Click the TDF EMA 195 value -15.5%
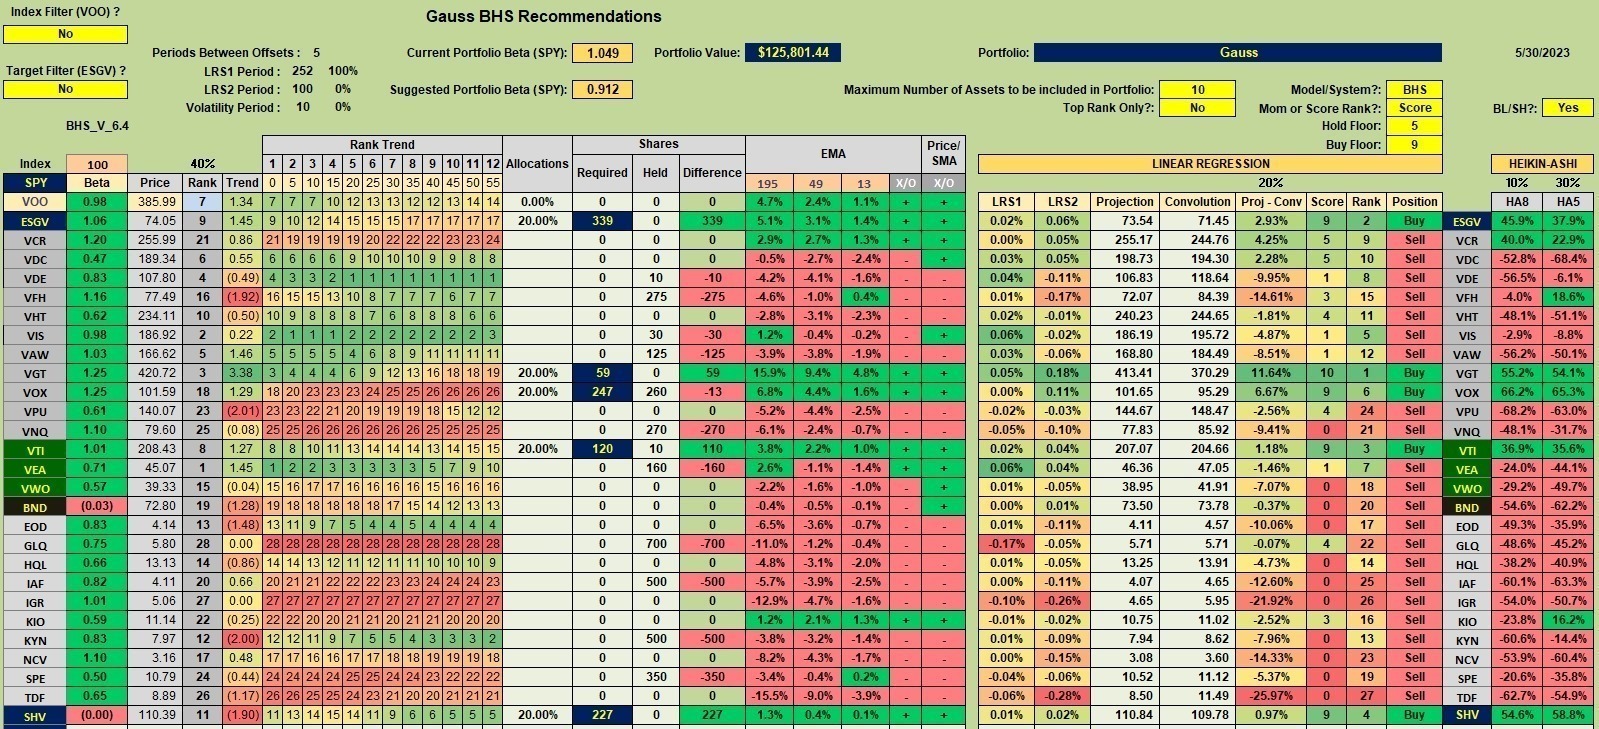1599x729 pixels. (x=769, y=696)
